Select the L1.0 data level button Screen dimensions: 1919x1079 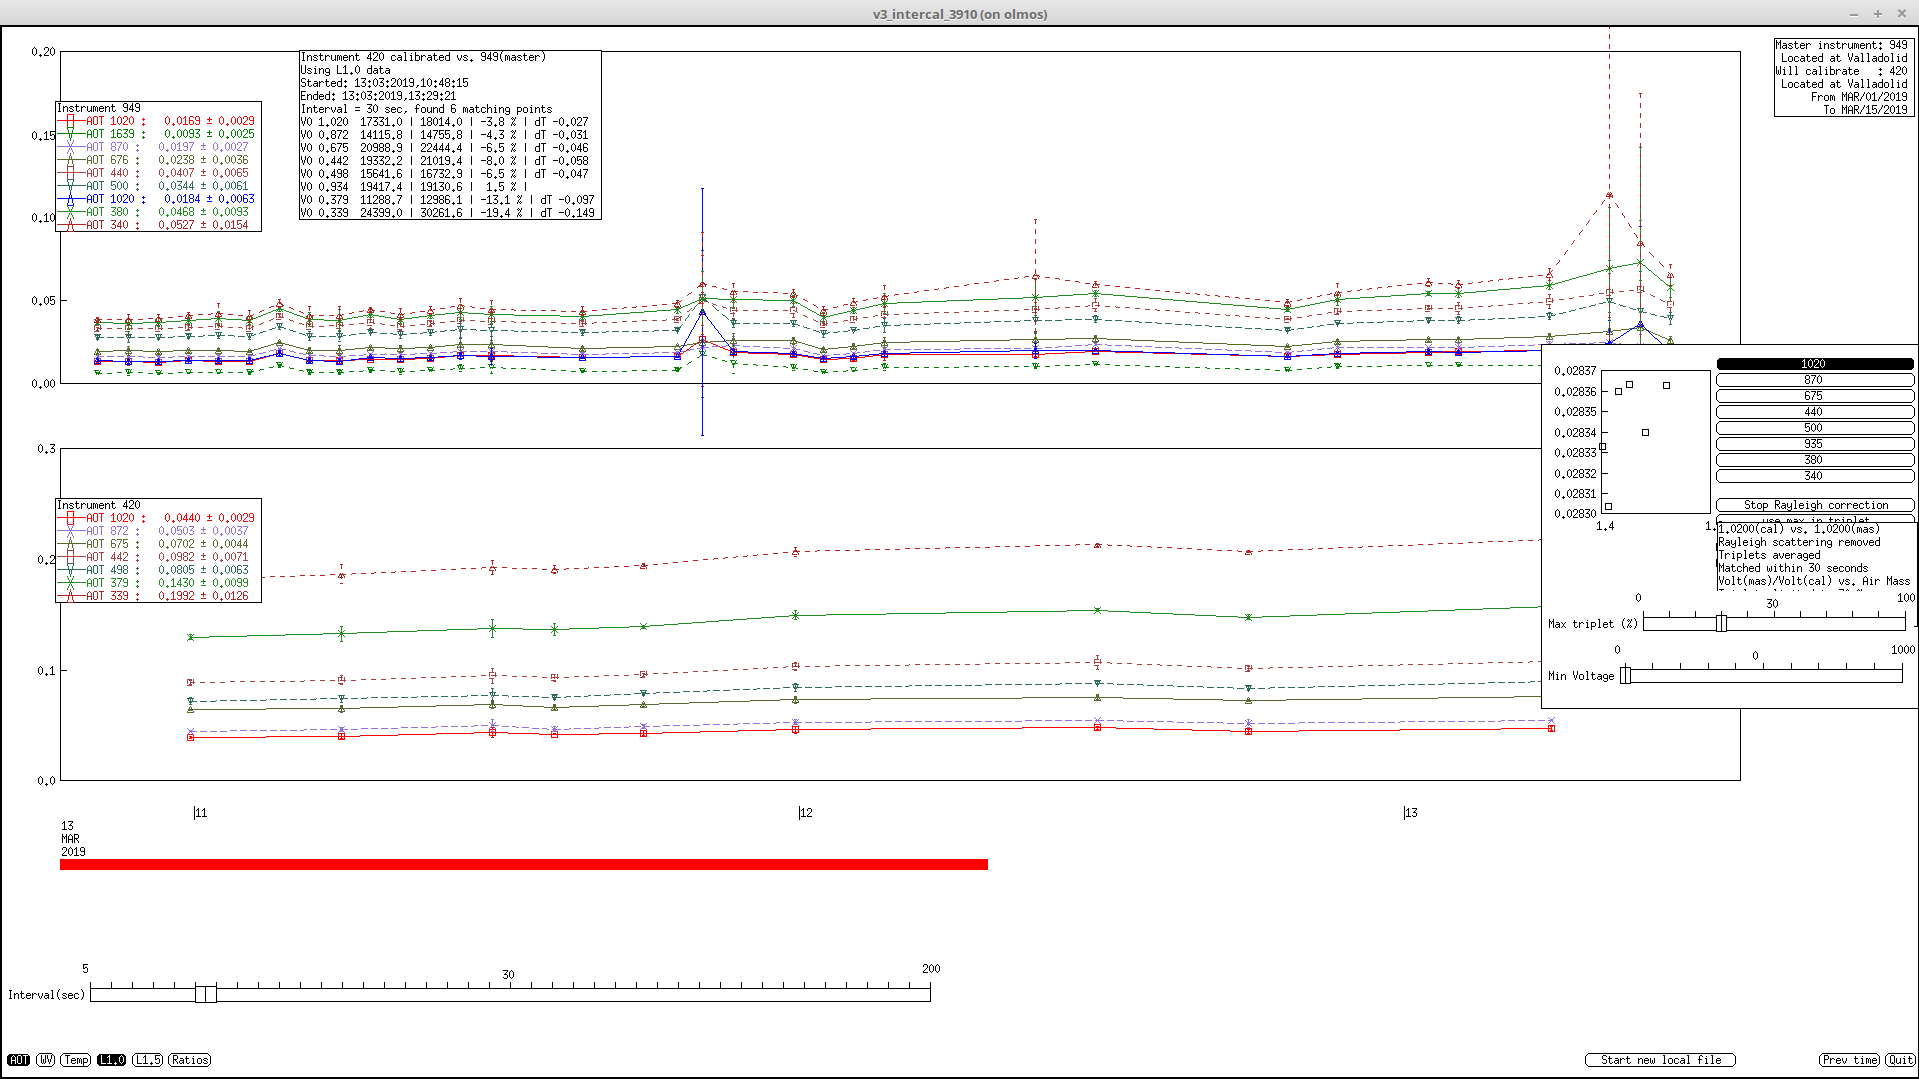(112, 1060)
